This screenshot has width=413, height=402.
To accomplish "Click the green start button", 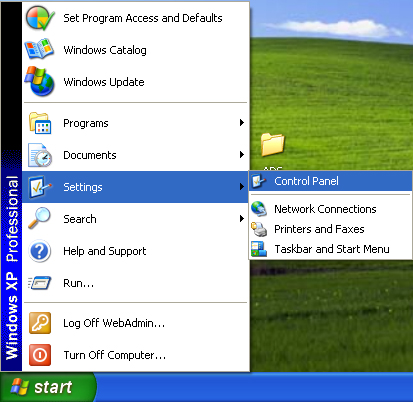I will (48, 387).
